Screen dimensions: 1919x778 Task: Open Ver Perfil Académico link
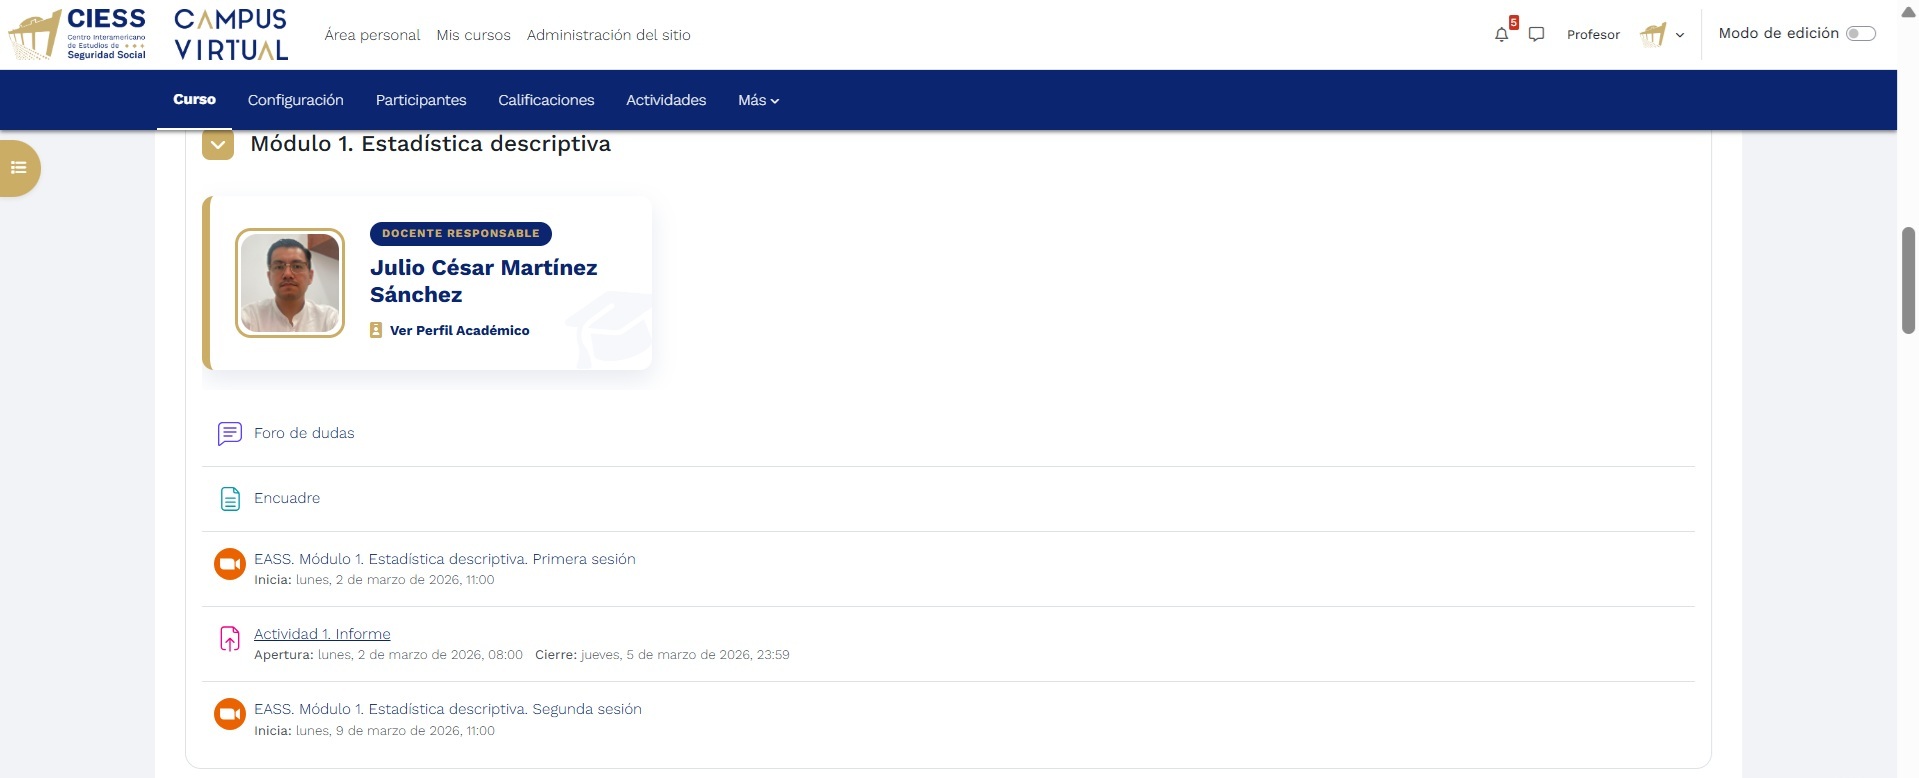459,331
